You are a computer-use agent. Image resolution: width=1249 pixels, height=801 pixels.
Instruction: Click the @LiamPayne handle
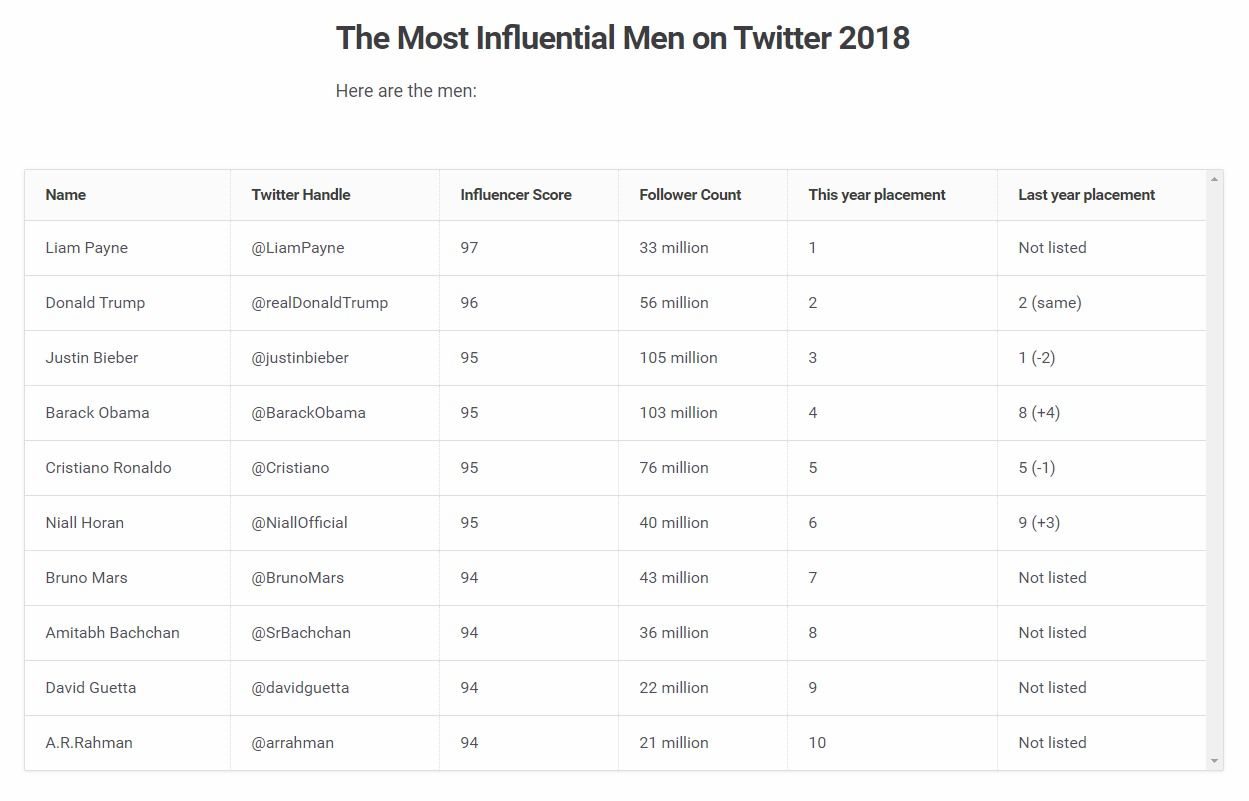pos(298,248)
